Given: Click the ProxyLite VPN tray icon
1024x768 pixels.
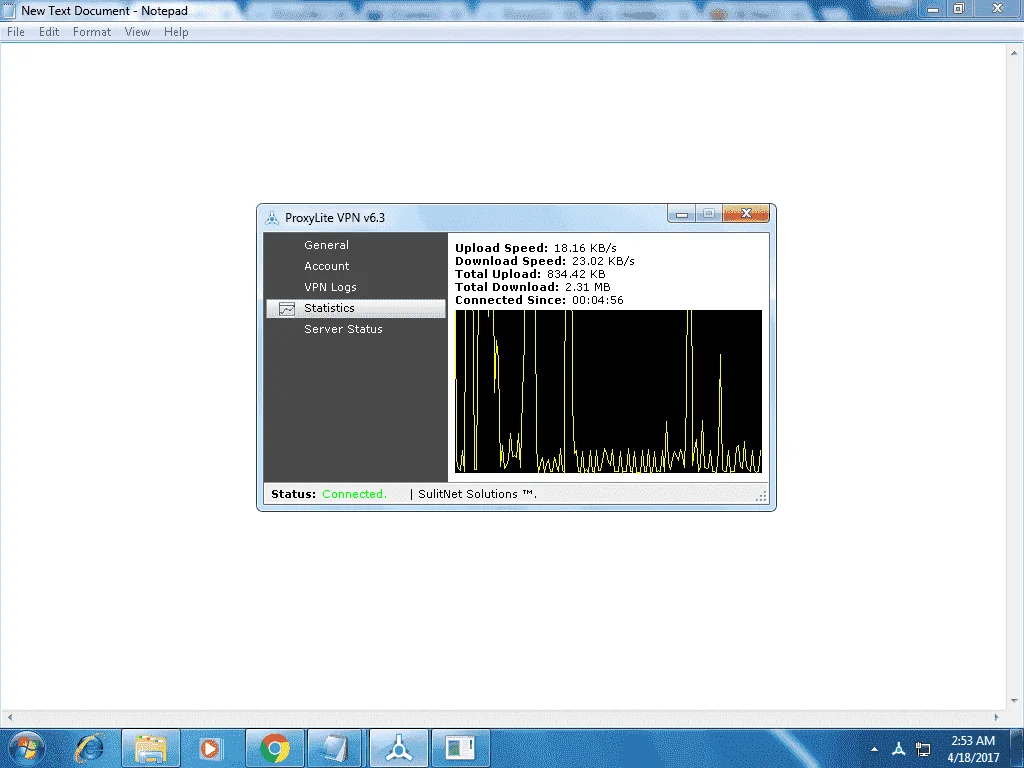Looking at the screenshot, I should pos(899,748).
